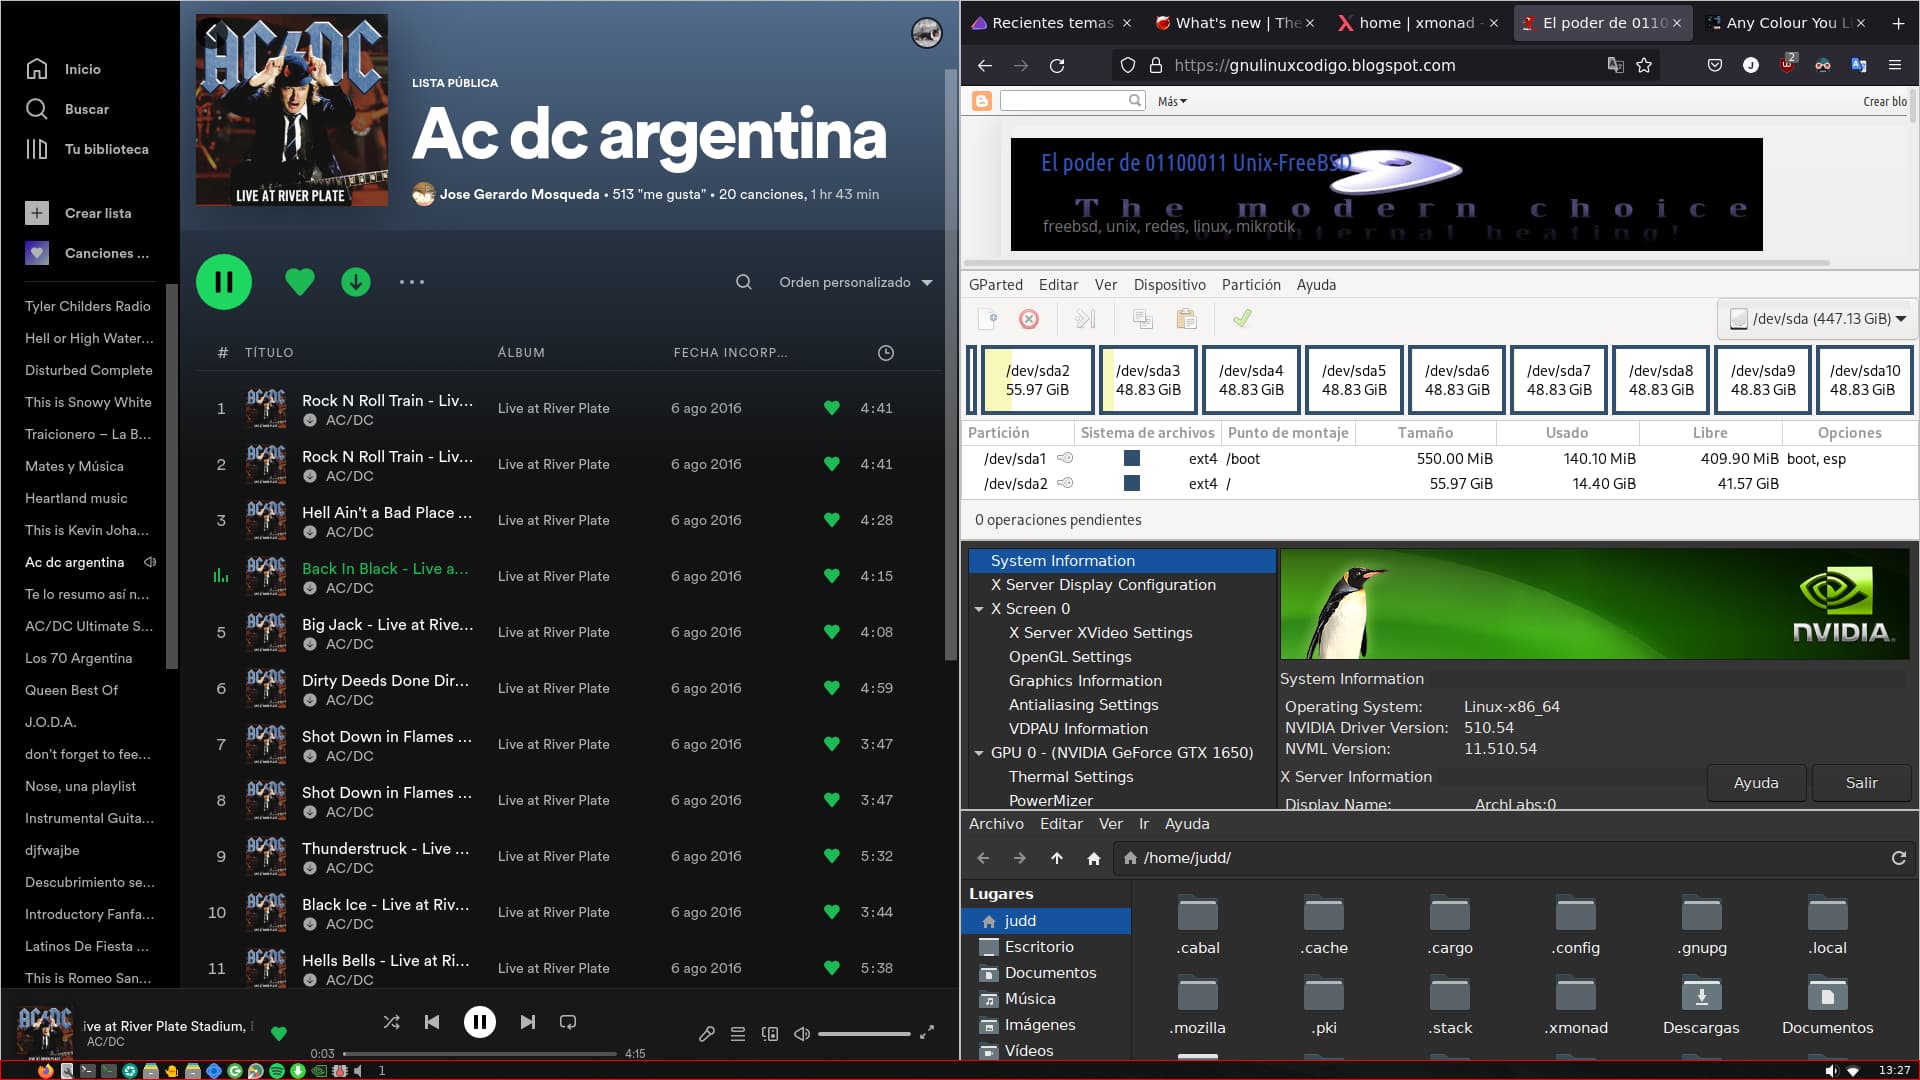This screenshot has height=1080, width=1920.
Task: Unlike Big Jack track heart
Action: coord(831,632)
